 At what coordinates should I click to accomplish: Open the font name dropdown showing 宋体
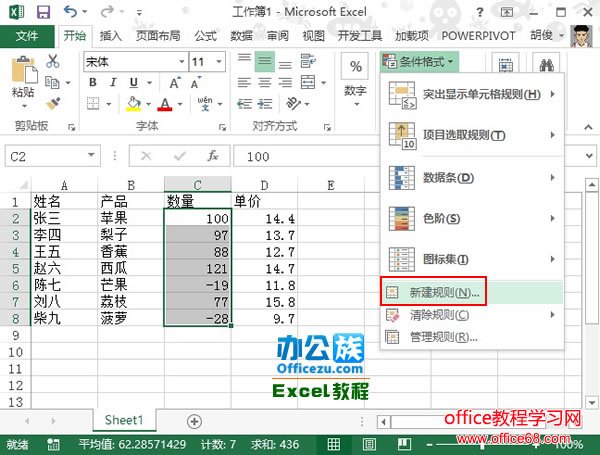[x=182, y=62]
